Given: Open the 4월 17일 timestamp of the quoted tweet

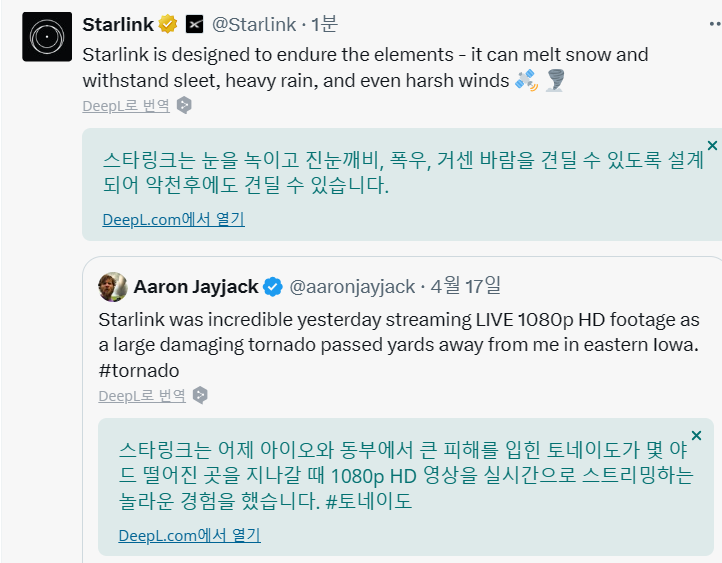Looking at the screenshot, I should 466,286.
